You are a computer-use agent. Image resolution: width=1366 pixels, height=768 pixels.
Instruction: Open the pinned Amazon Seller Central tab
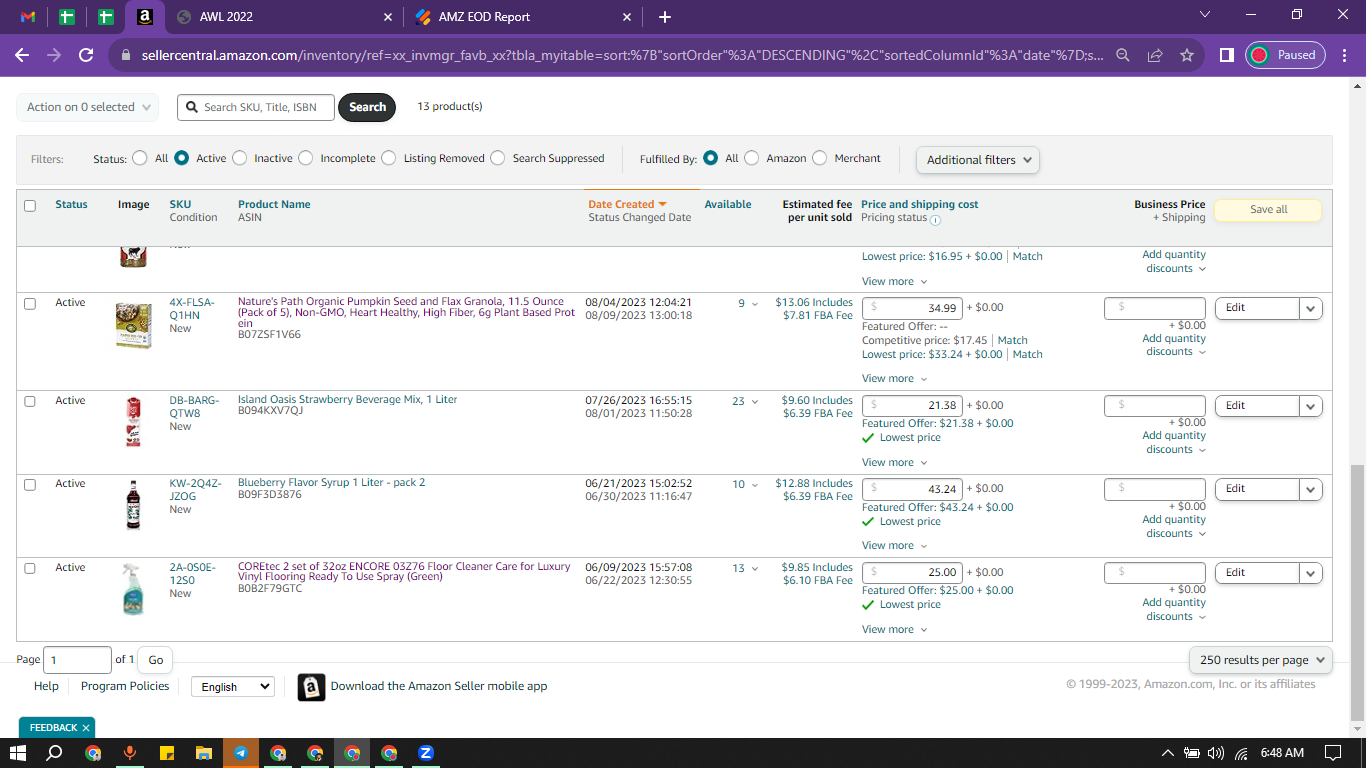point(144,17)
